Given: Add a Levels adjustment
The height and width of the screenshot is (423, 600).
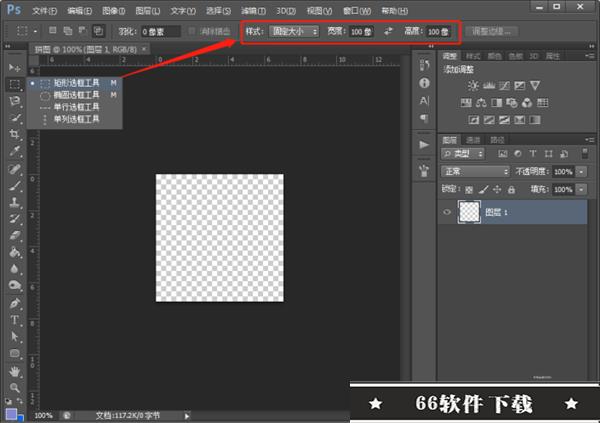Looking at the screenshot, I should [489, 85].
